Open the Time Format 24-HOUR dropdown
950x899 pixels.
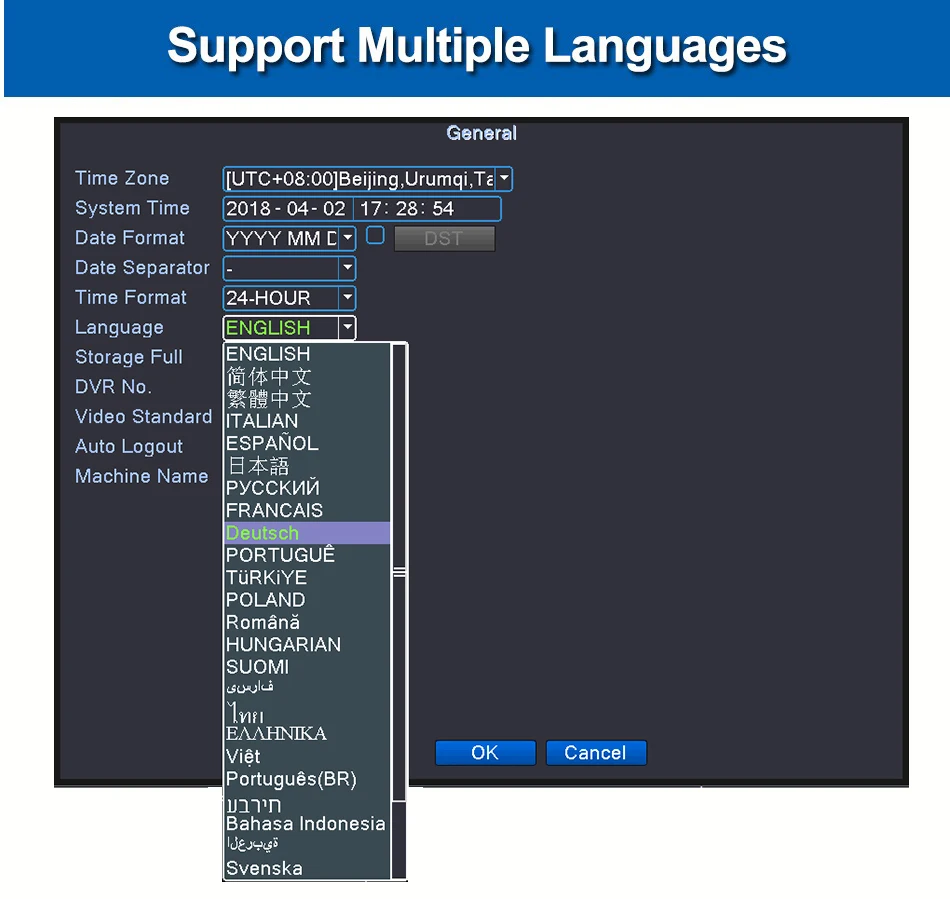tap(290, 297)
